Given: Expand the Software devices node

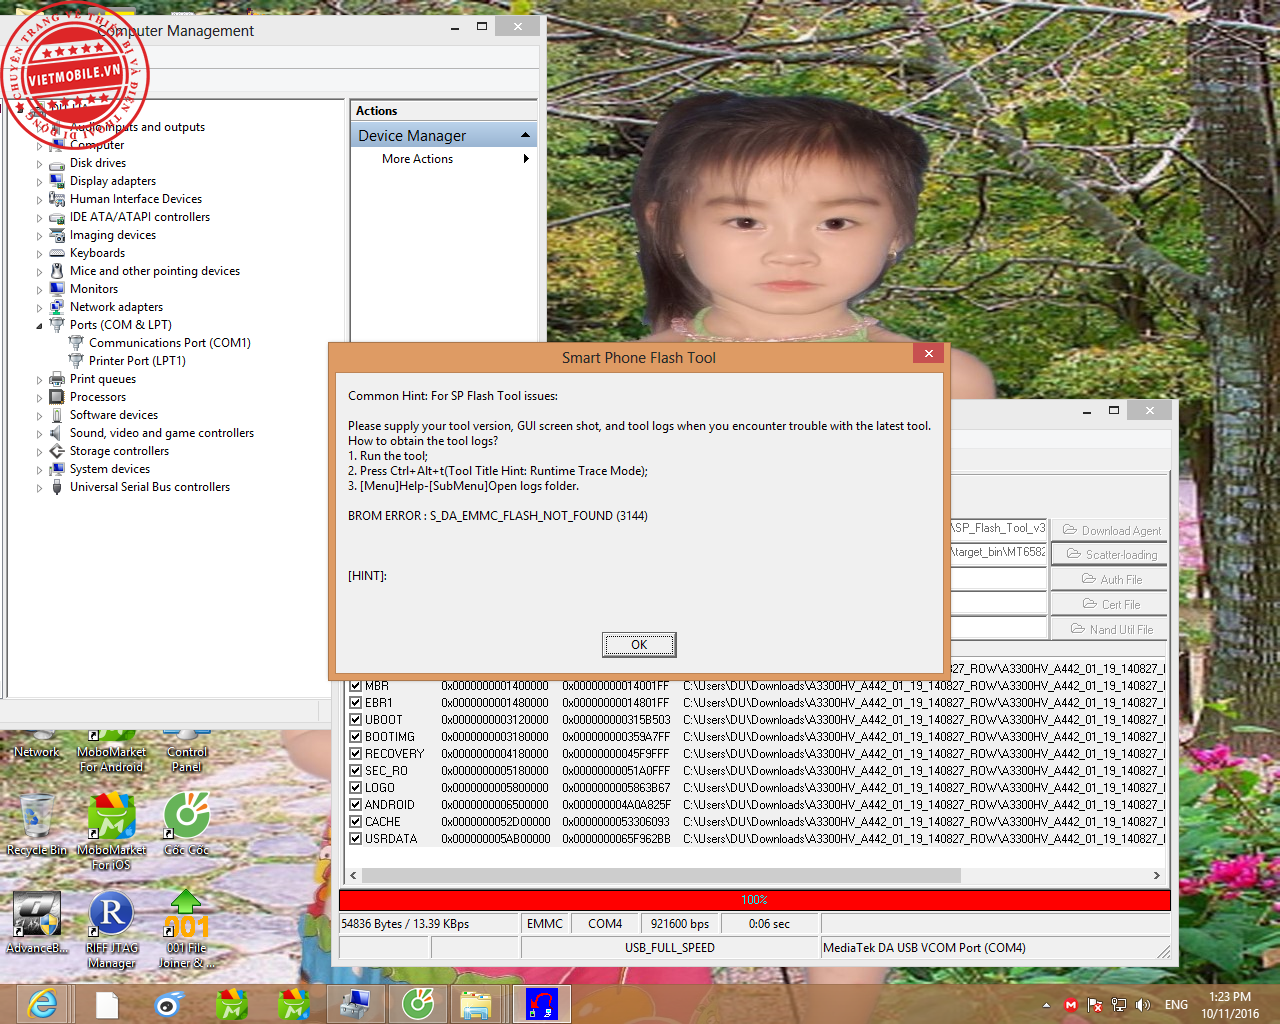Looking at the screenshot, I should pos(40,416).
